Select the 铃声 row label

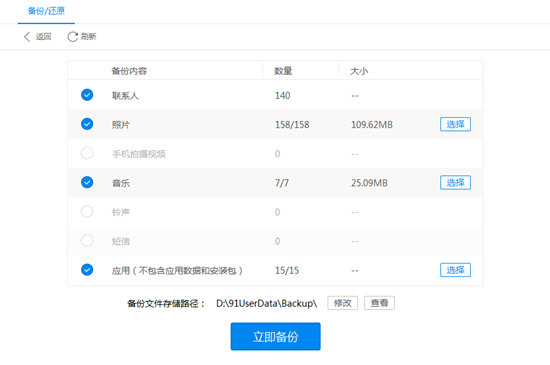click(121, 212)
